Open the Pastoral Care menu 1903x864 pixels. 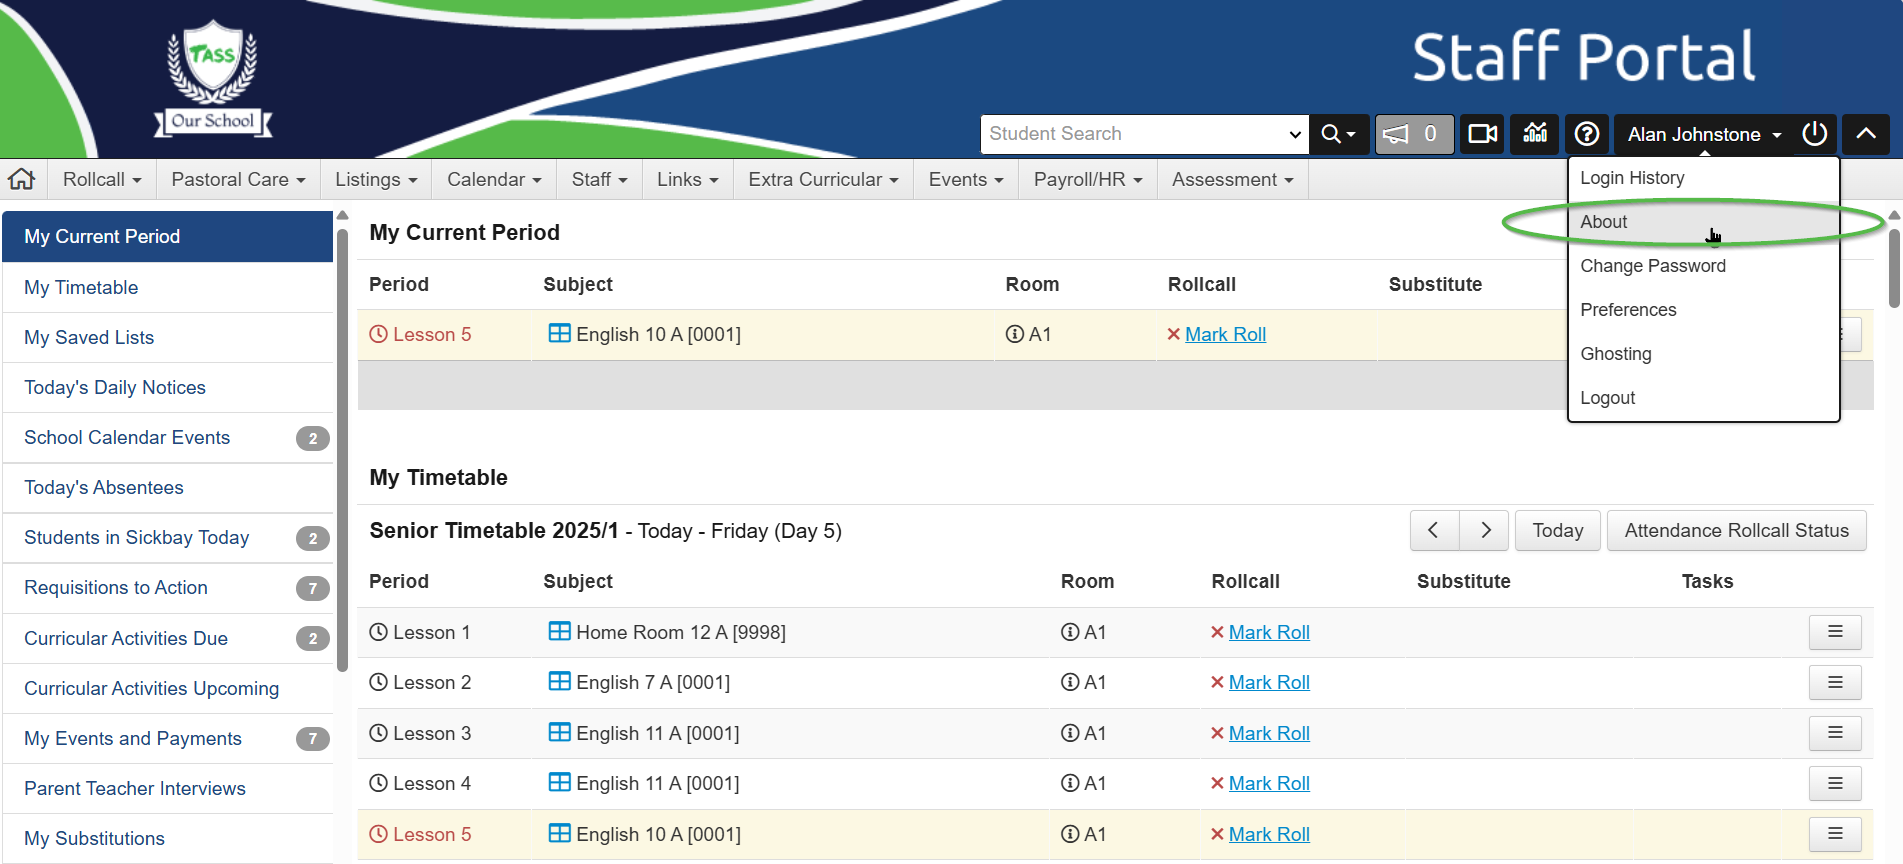click(x=238, y=180)
